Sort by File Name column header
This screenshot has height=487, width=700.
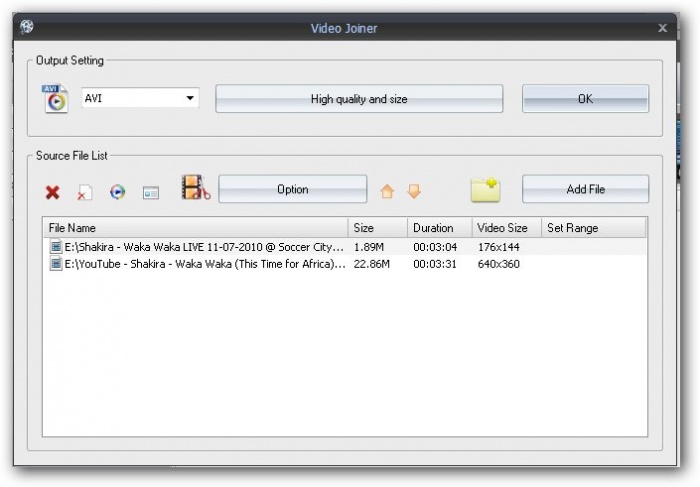tap(196, 228)
